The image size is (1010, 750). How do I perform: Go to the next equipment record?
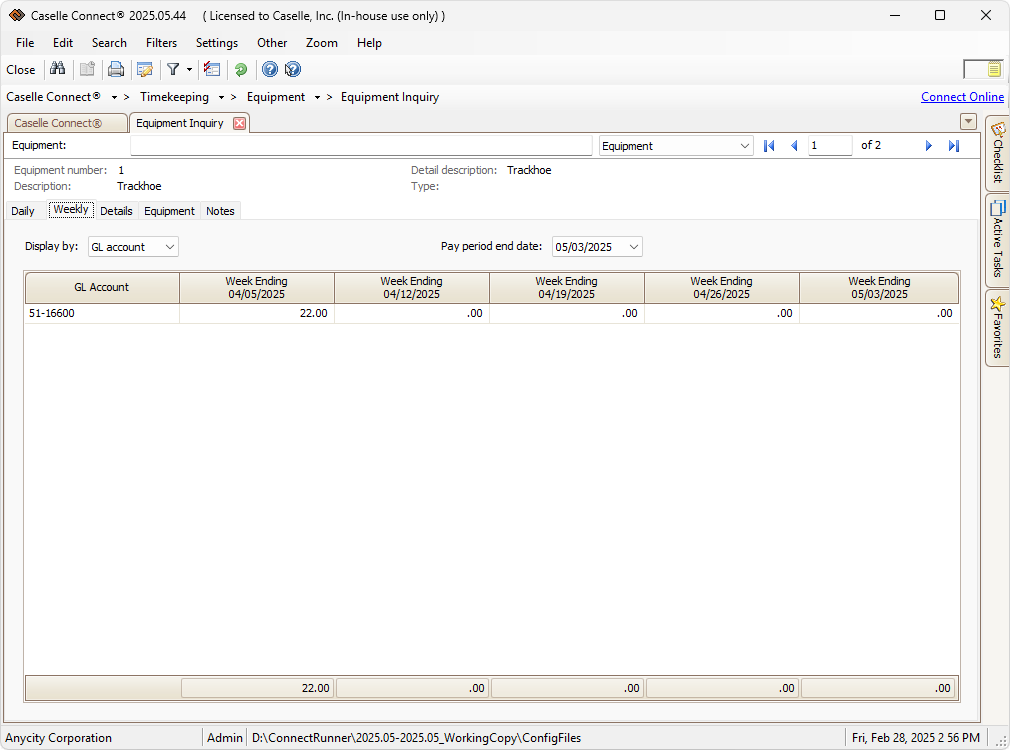coord(929,146)
